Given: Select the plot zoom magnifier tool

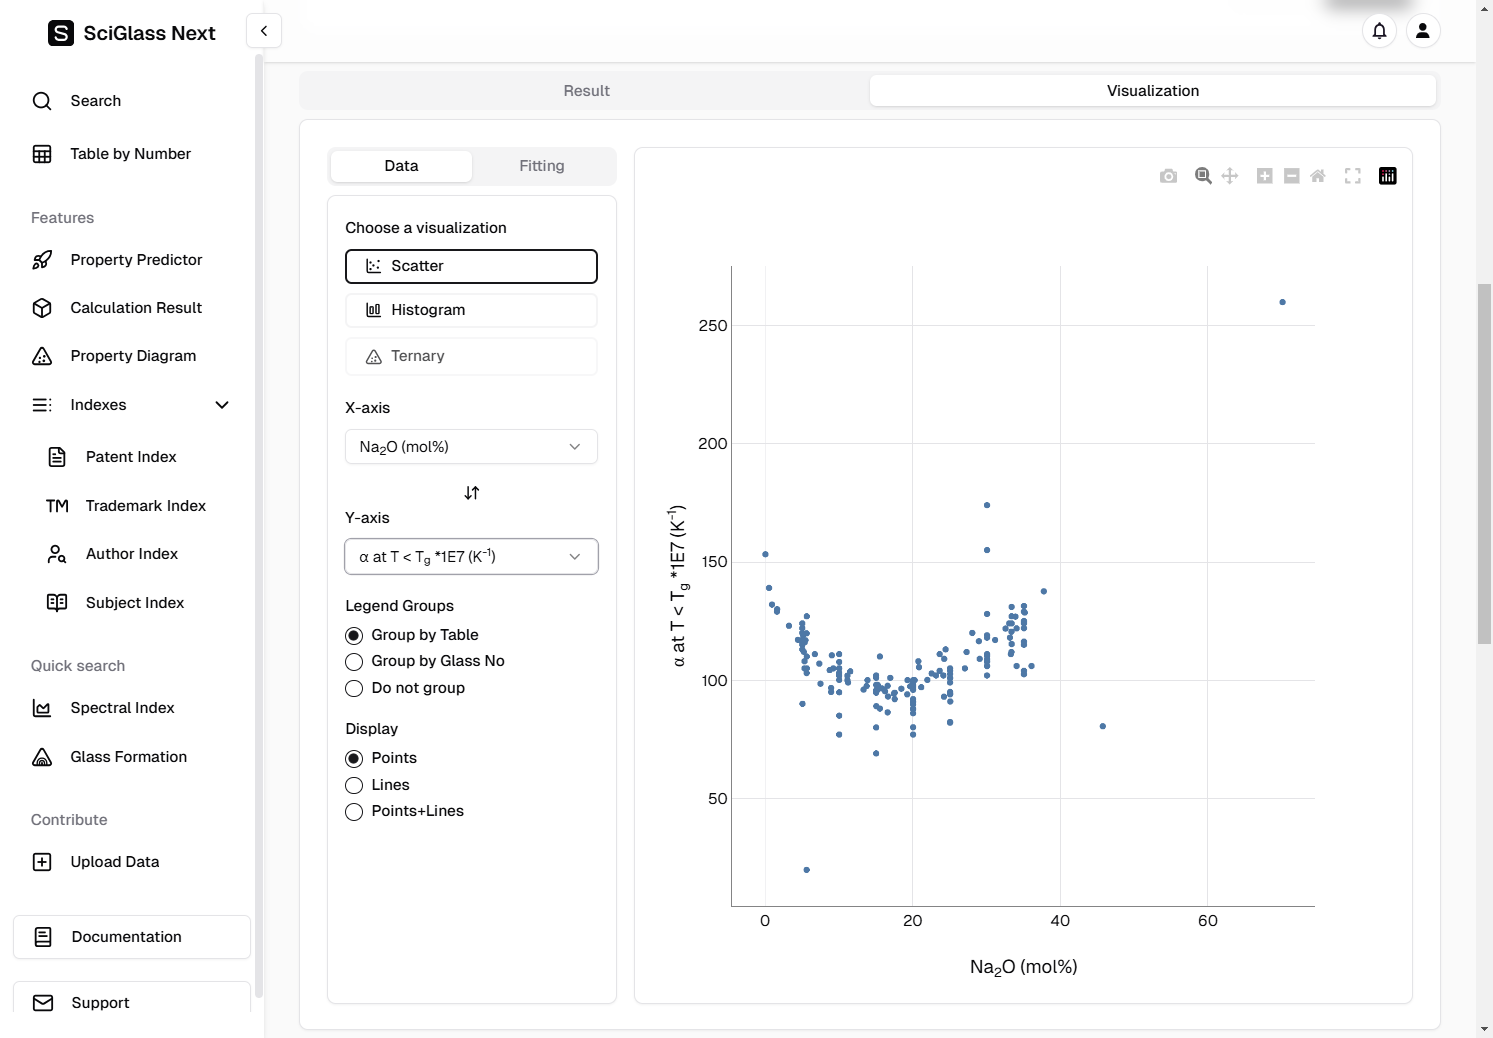Looking at the screenshot, I should (1203, 176).
